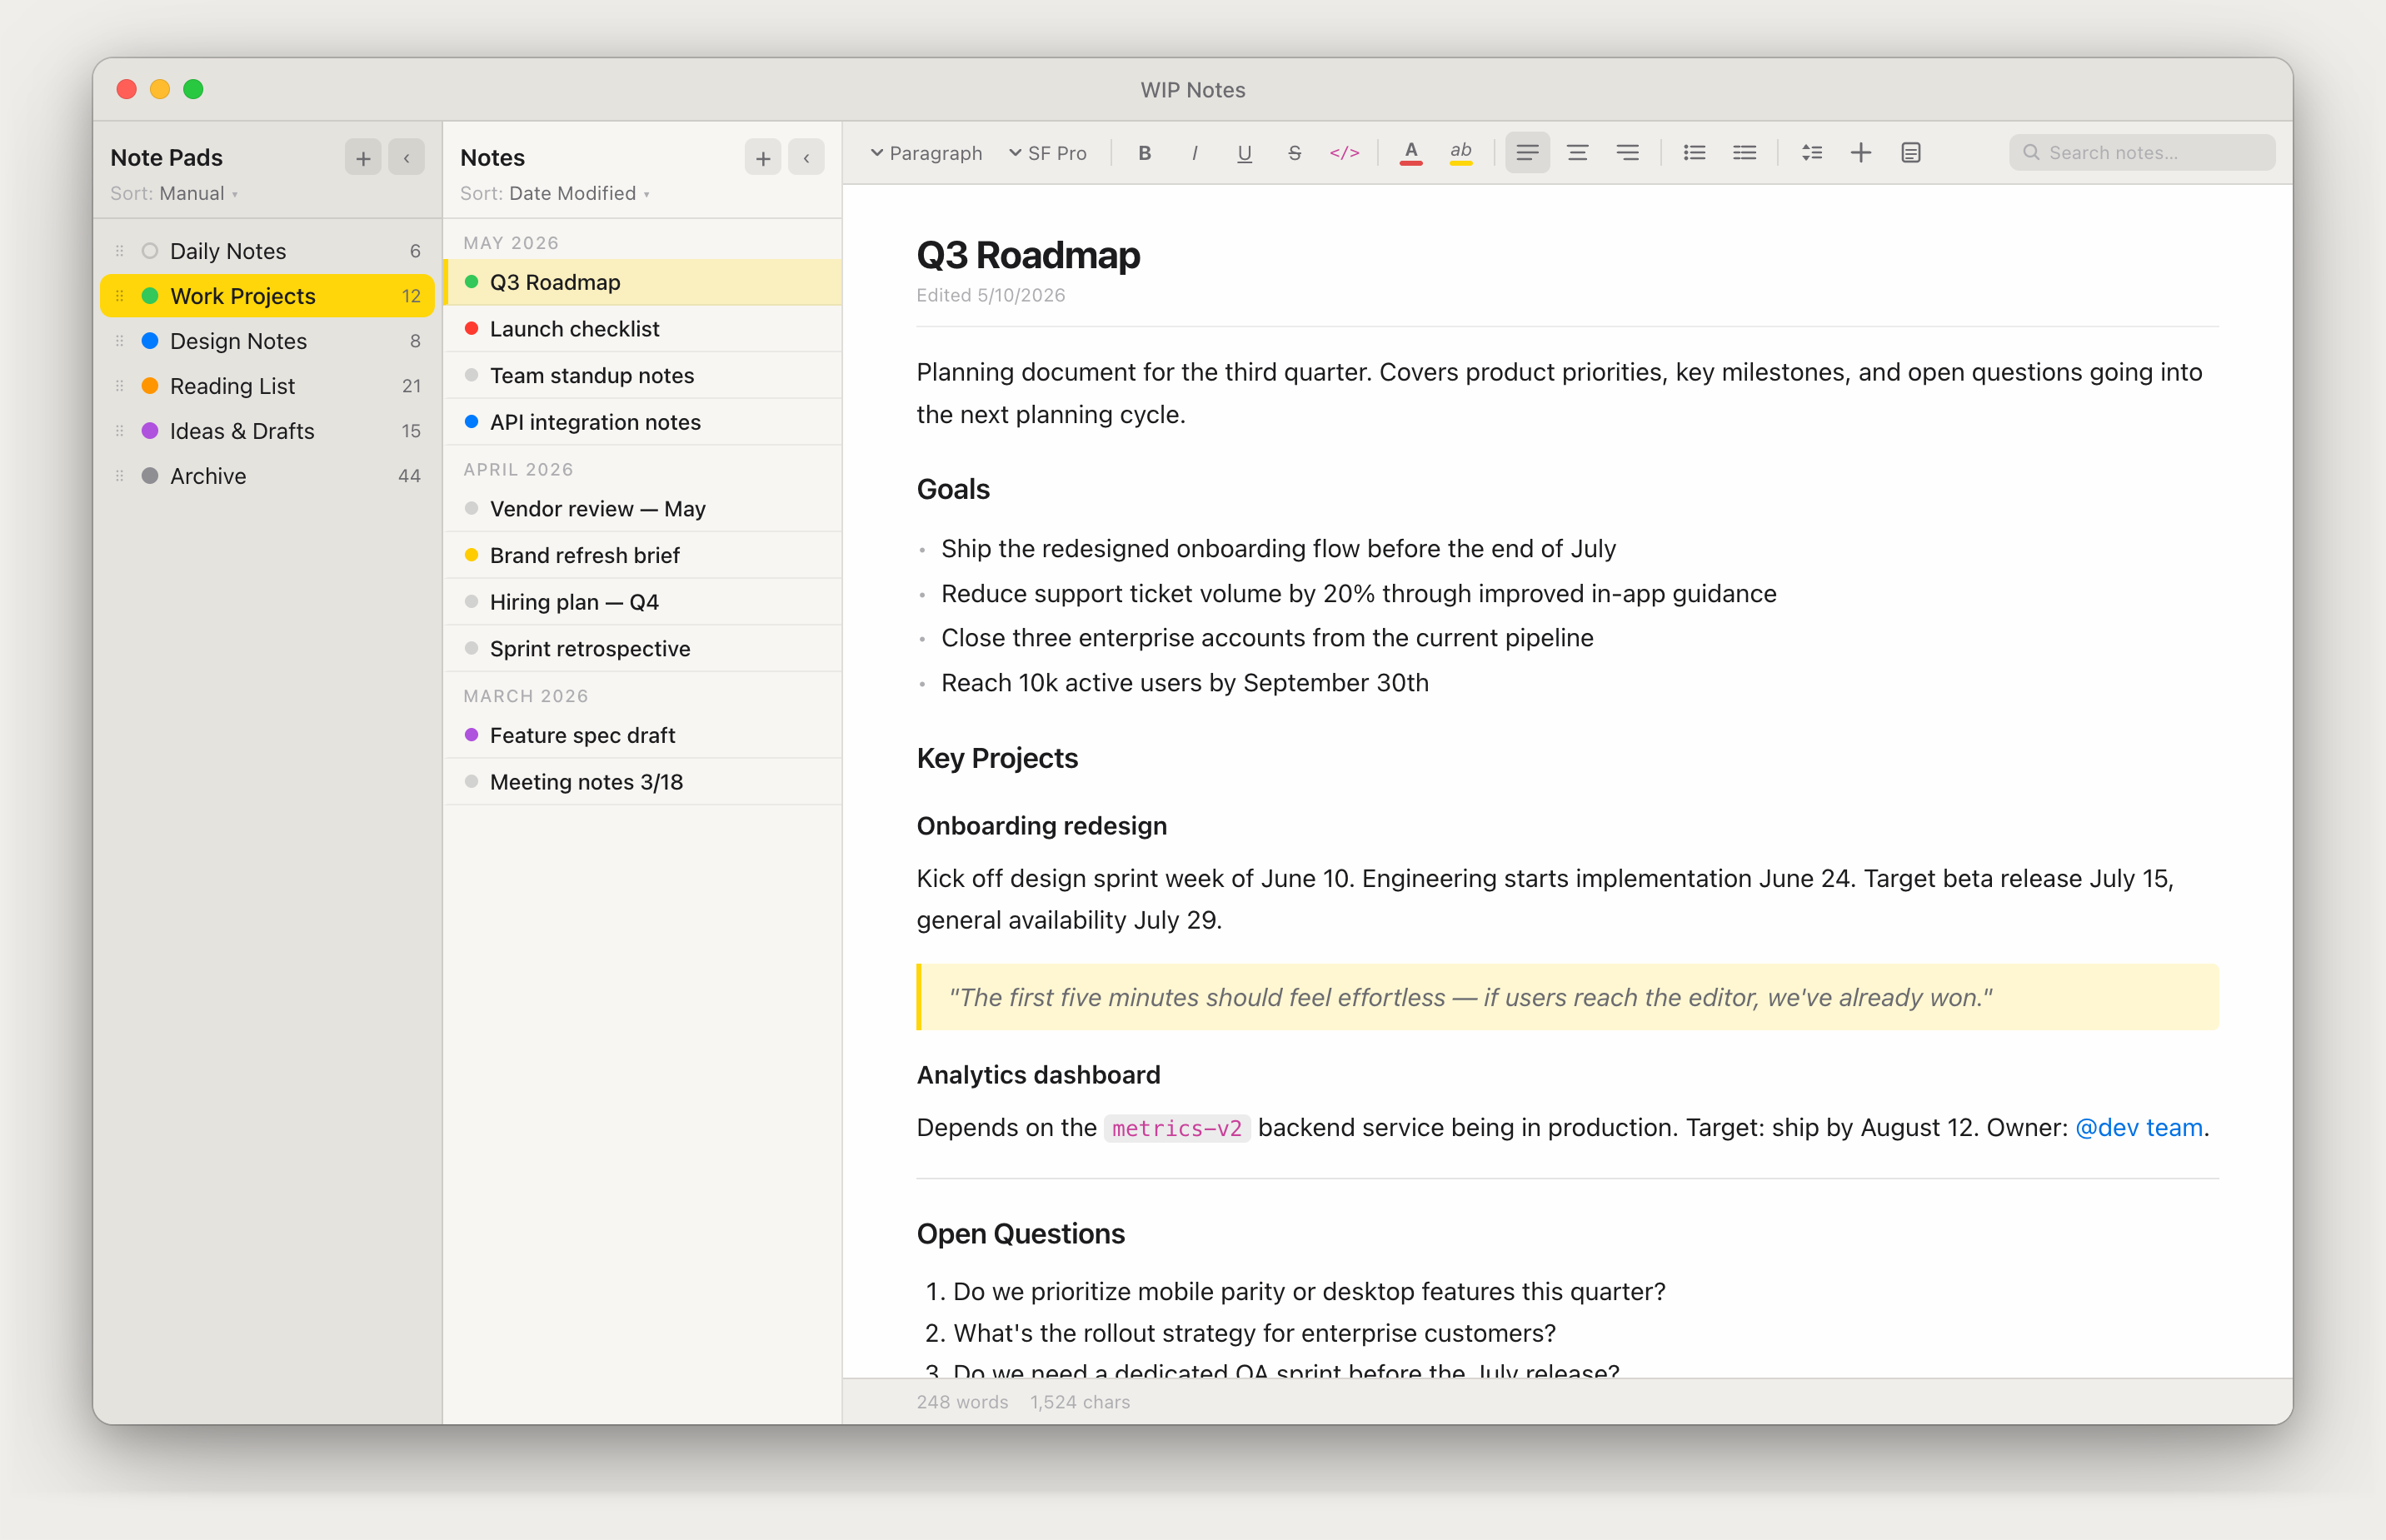
Task: Select the Work Projects note pad
Action: [267, 296]
